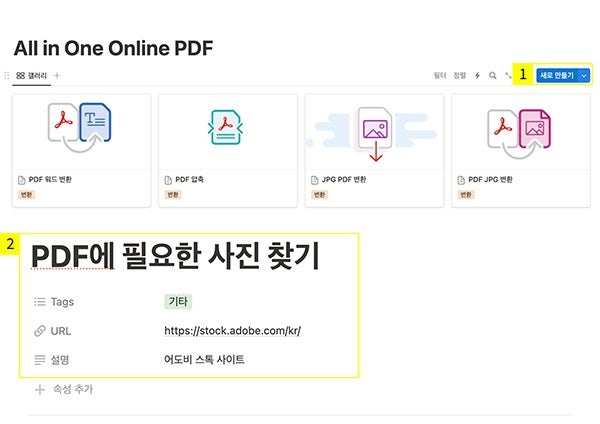600x424 pixels.
Task: Click page icon beside JPG PDF 변환
Action: point(315,180)
